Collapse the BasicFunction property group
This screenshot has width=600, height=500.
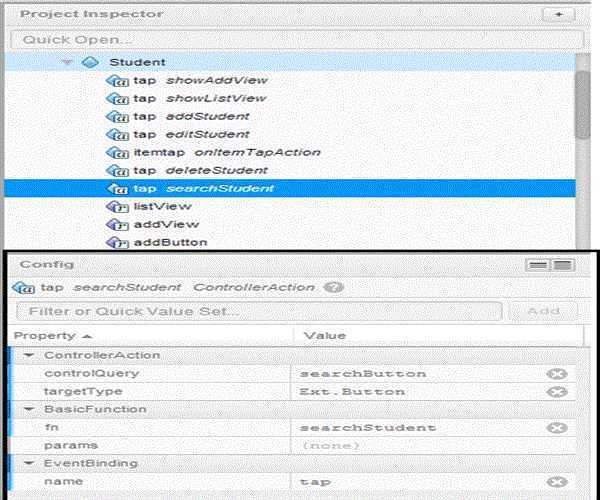28,409
